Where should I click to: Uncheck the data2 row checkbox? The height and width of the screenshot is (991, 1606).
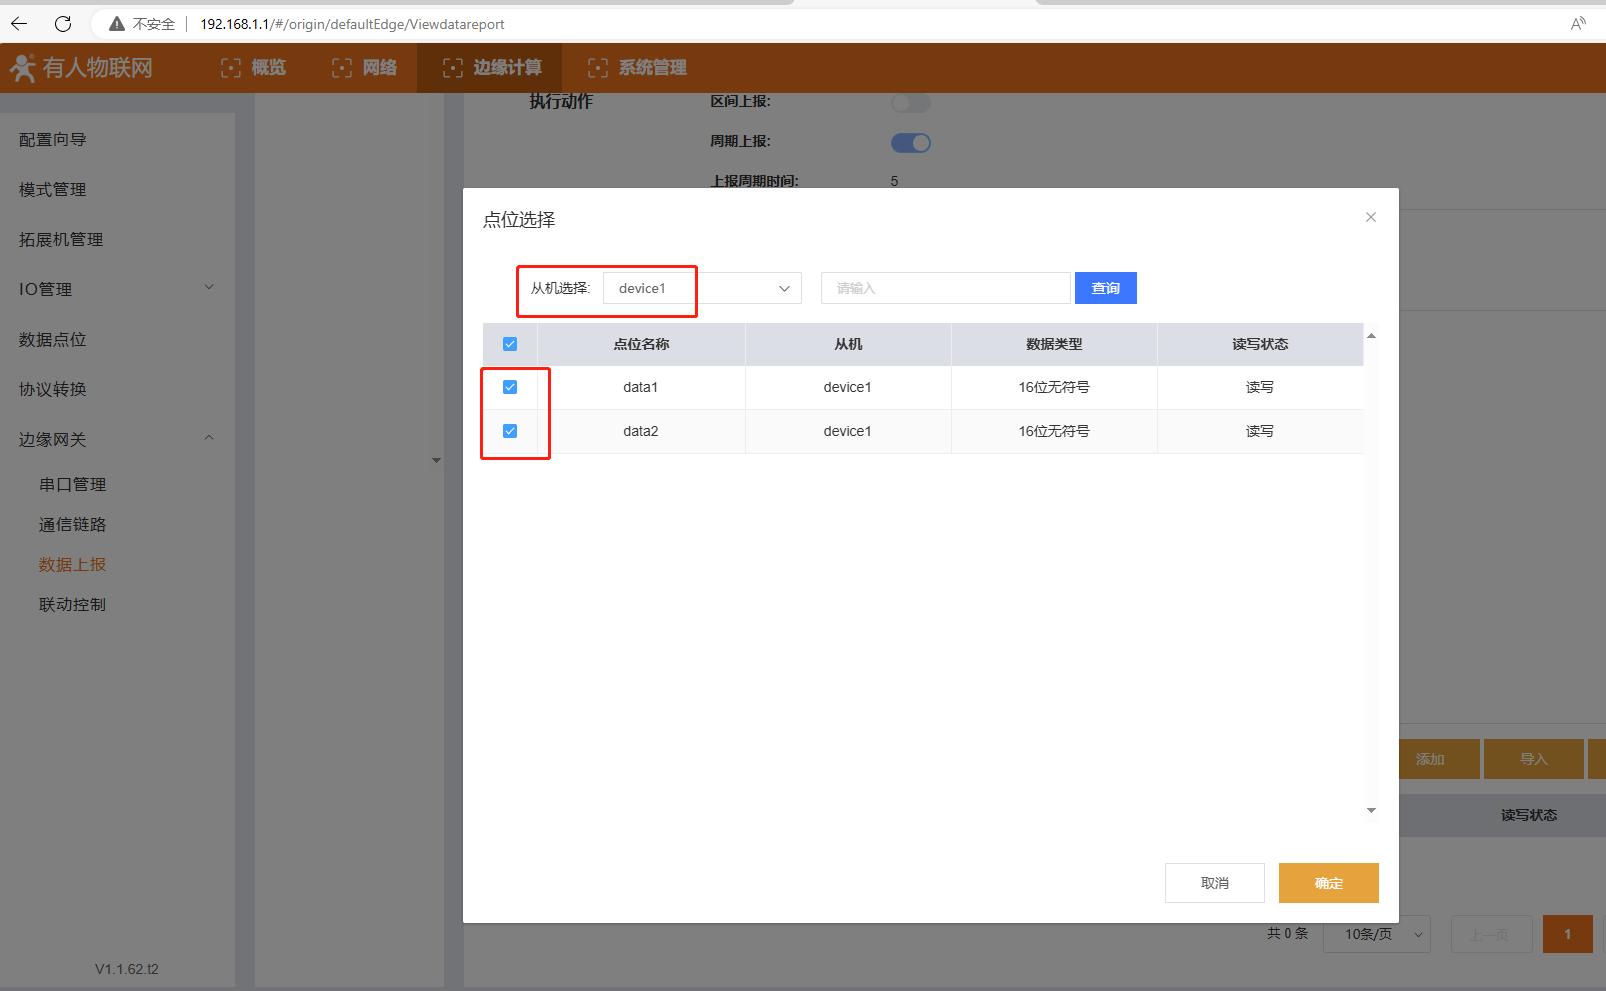510,431
